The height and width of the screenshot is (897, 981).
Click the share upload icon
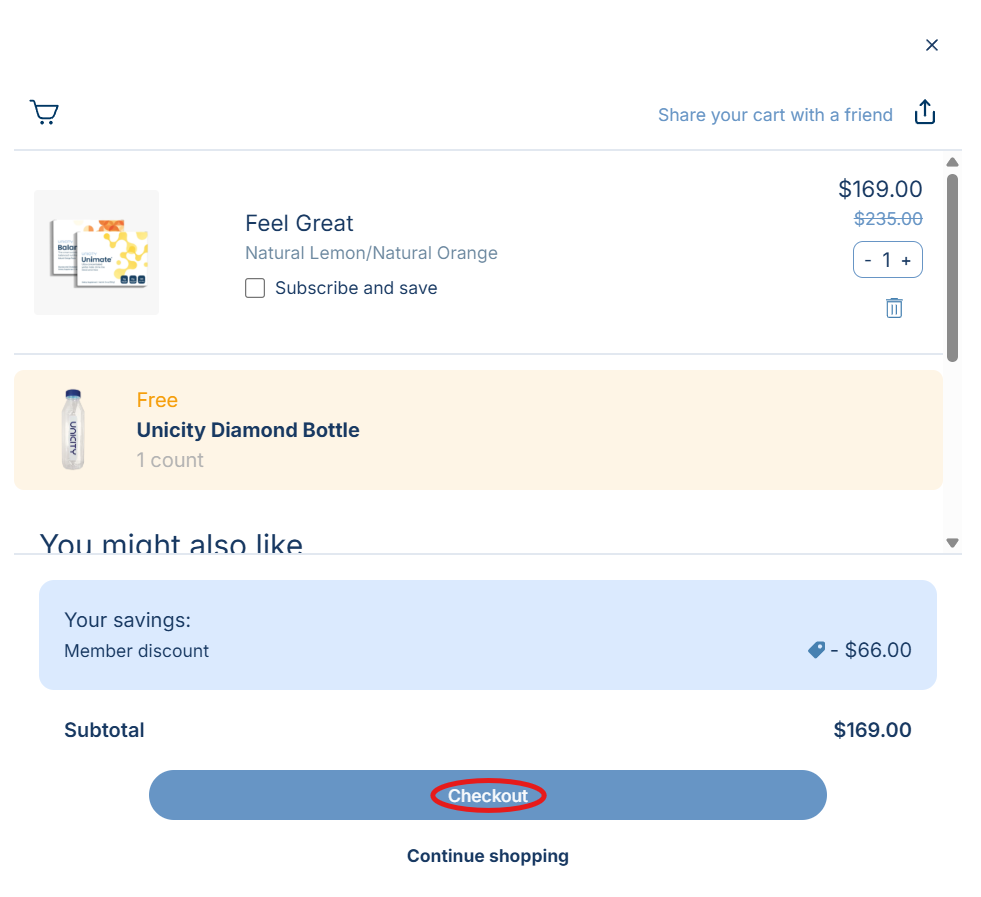pyautogui.click(x=925, y=112)
